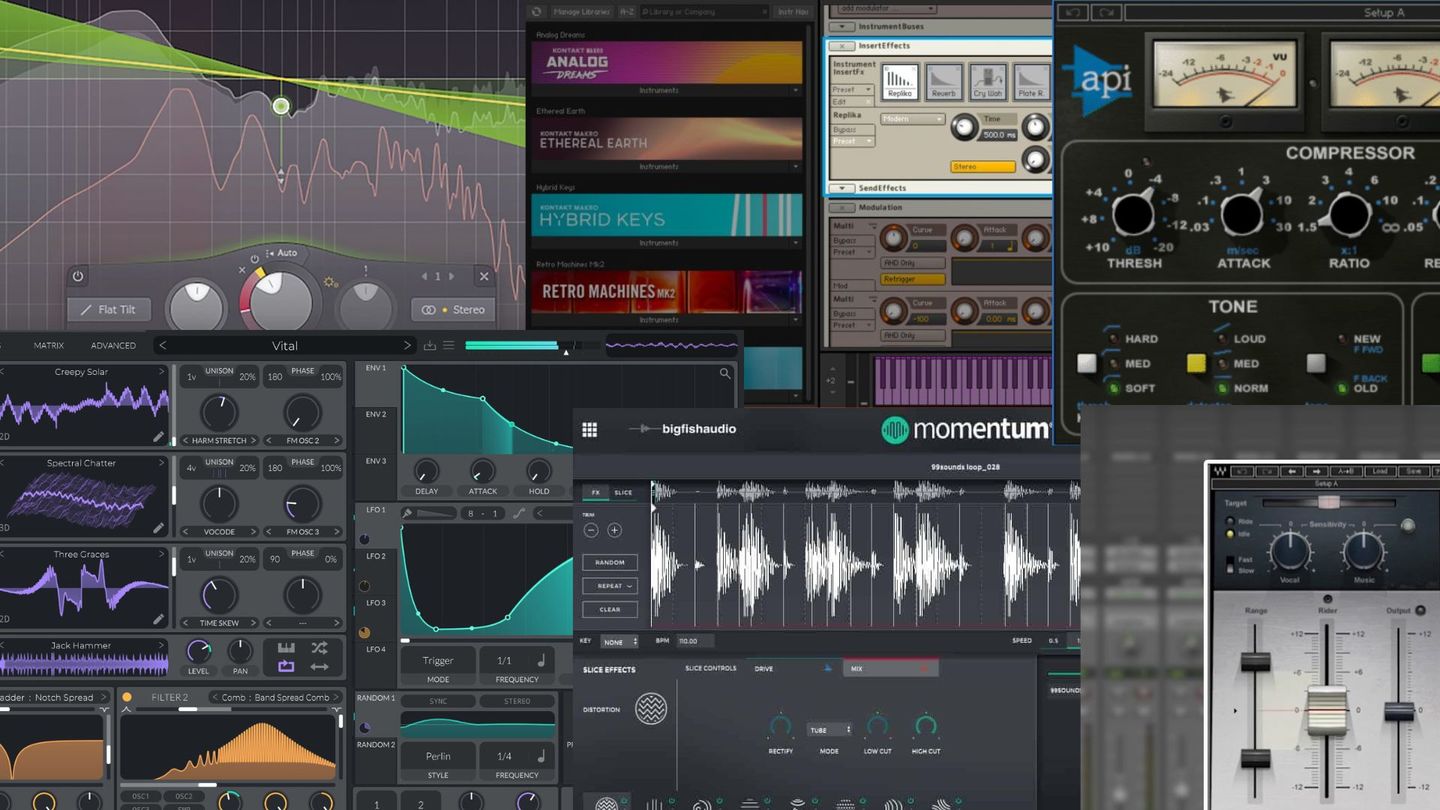The height and width of the screenshot is (810, 1440).
Task: Select the Cry Wah insert effect slot
Action: click(x=988, y=81)
